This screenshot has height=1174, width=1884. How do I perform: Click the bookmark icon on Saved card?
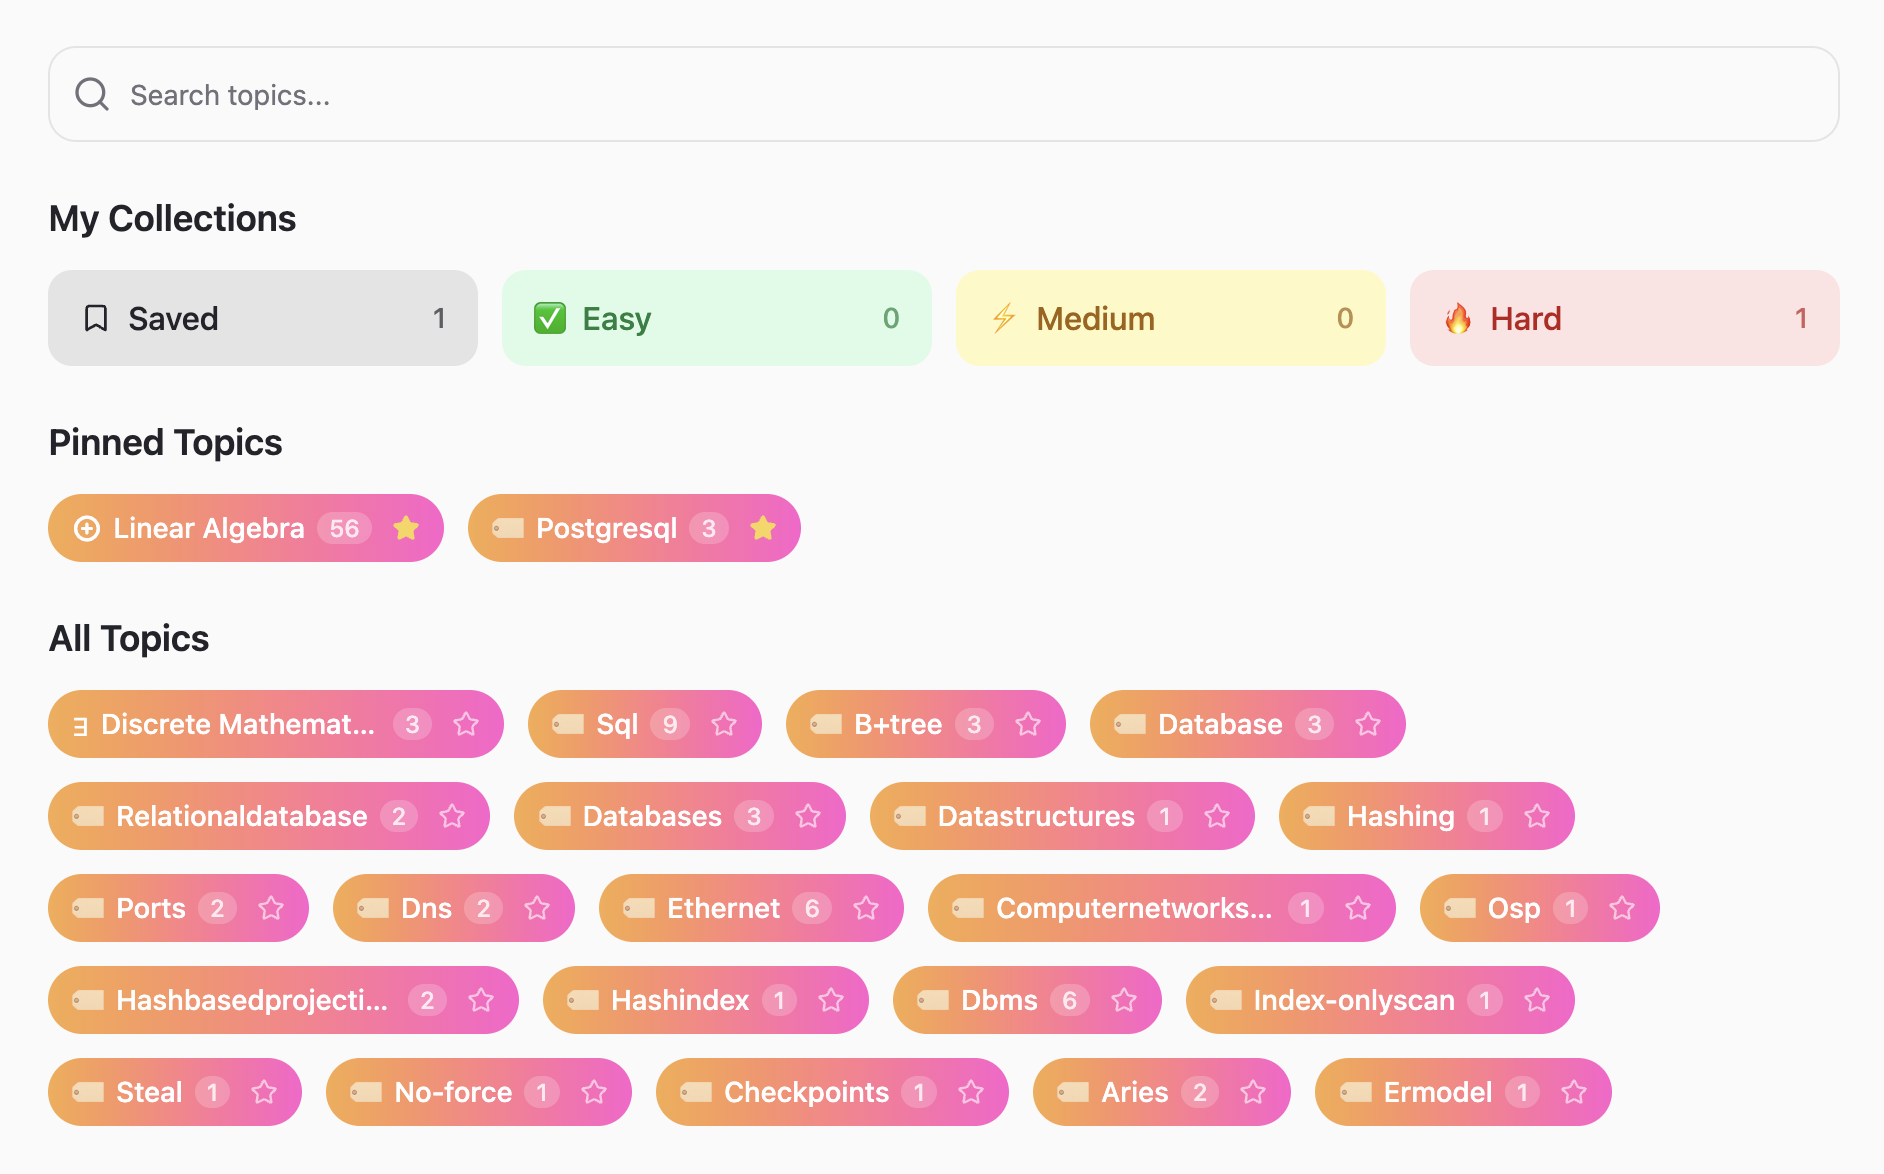pos(96,318)
